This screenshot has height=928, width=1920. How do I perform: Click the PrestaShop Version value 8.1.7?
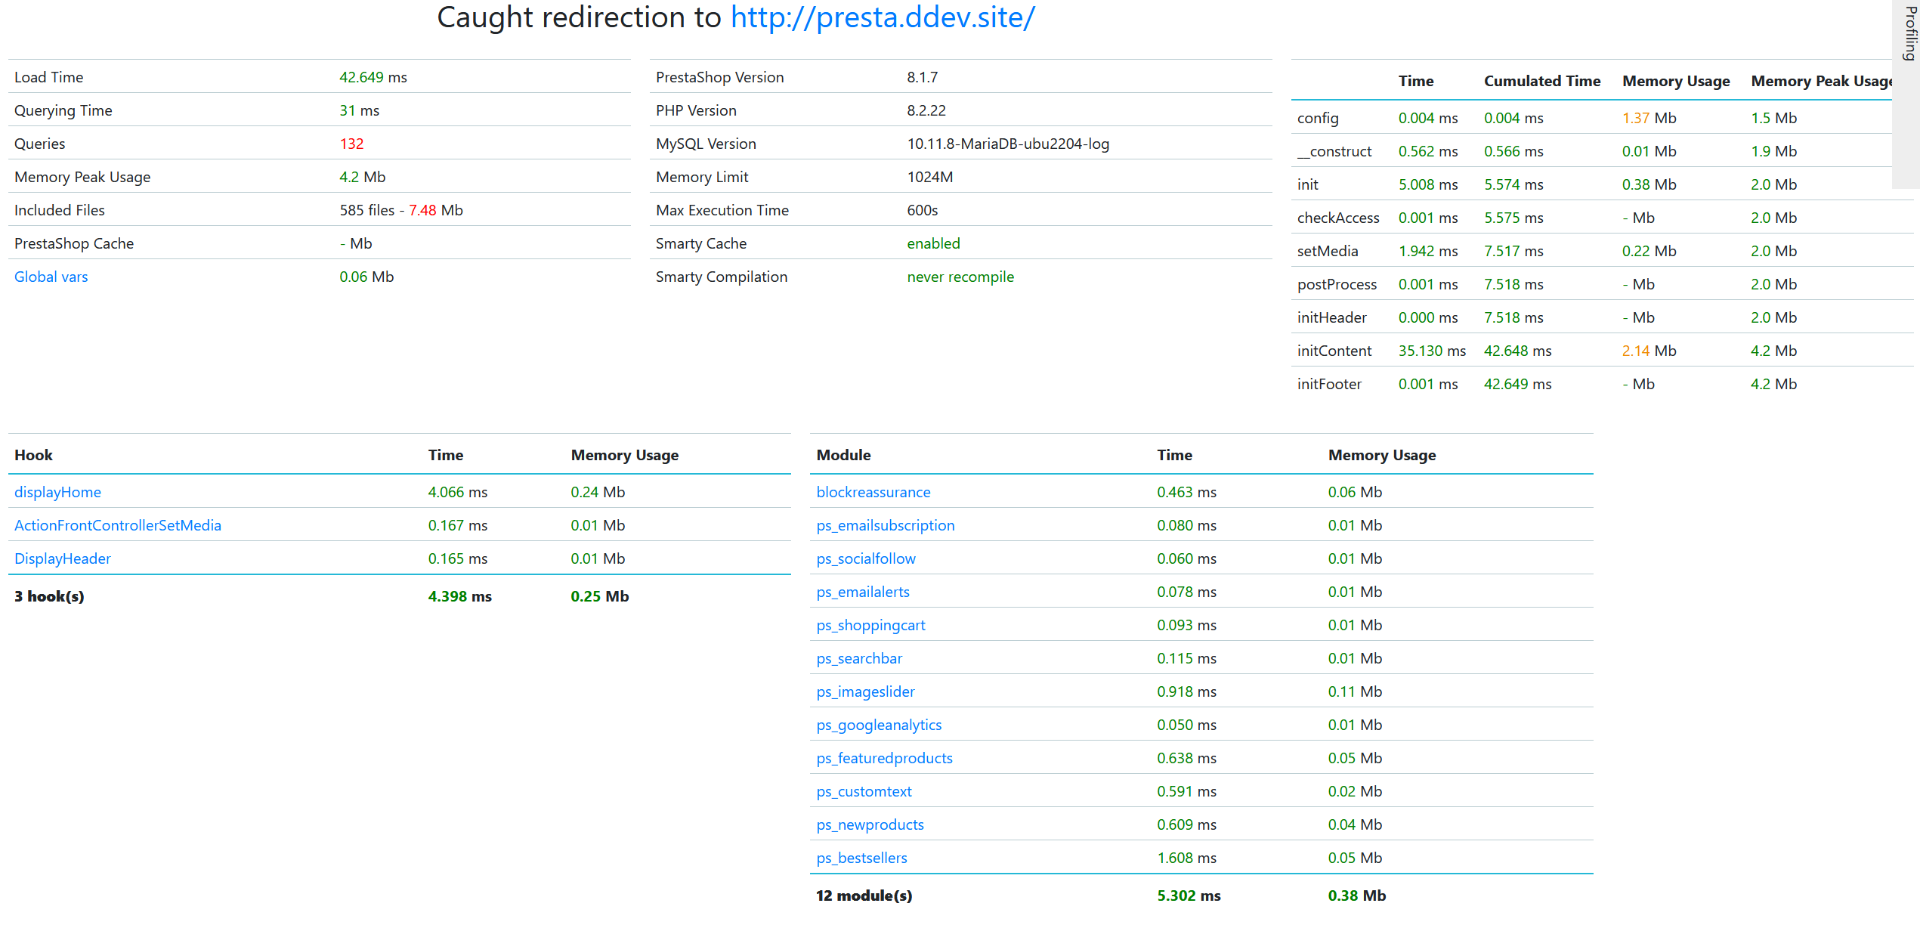pyautogui.click(x=922, y=77)
